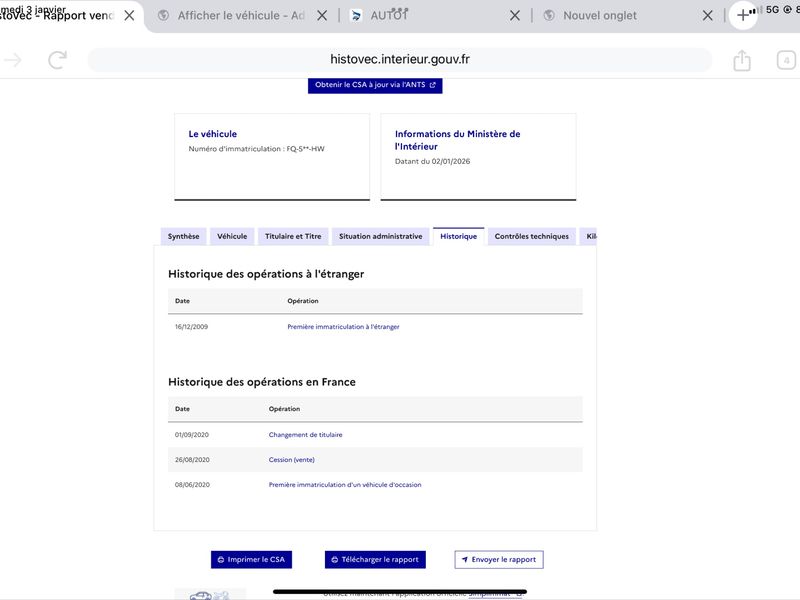Click the 'Envoyer le rapport' button
This screenshot has width=800, height=600.
pyautogui.click(x=498, y=560)
